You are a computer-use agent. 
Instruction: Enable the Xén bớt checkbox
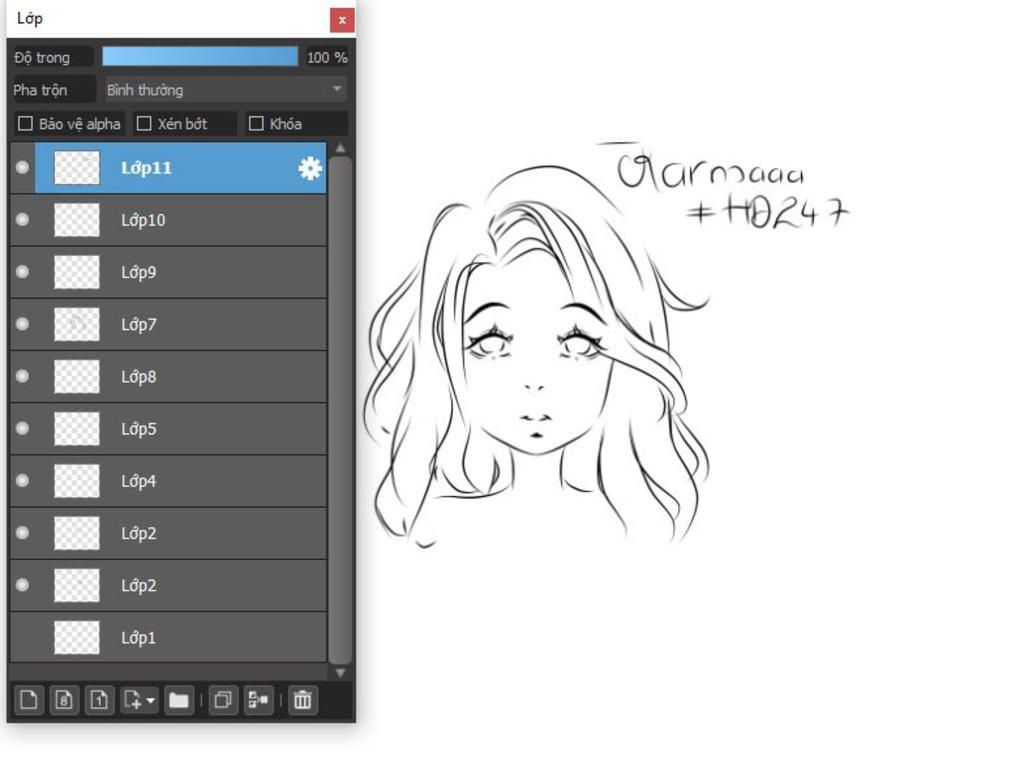[144, 123]
